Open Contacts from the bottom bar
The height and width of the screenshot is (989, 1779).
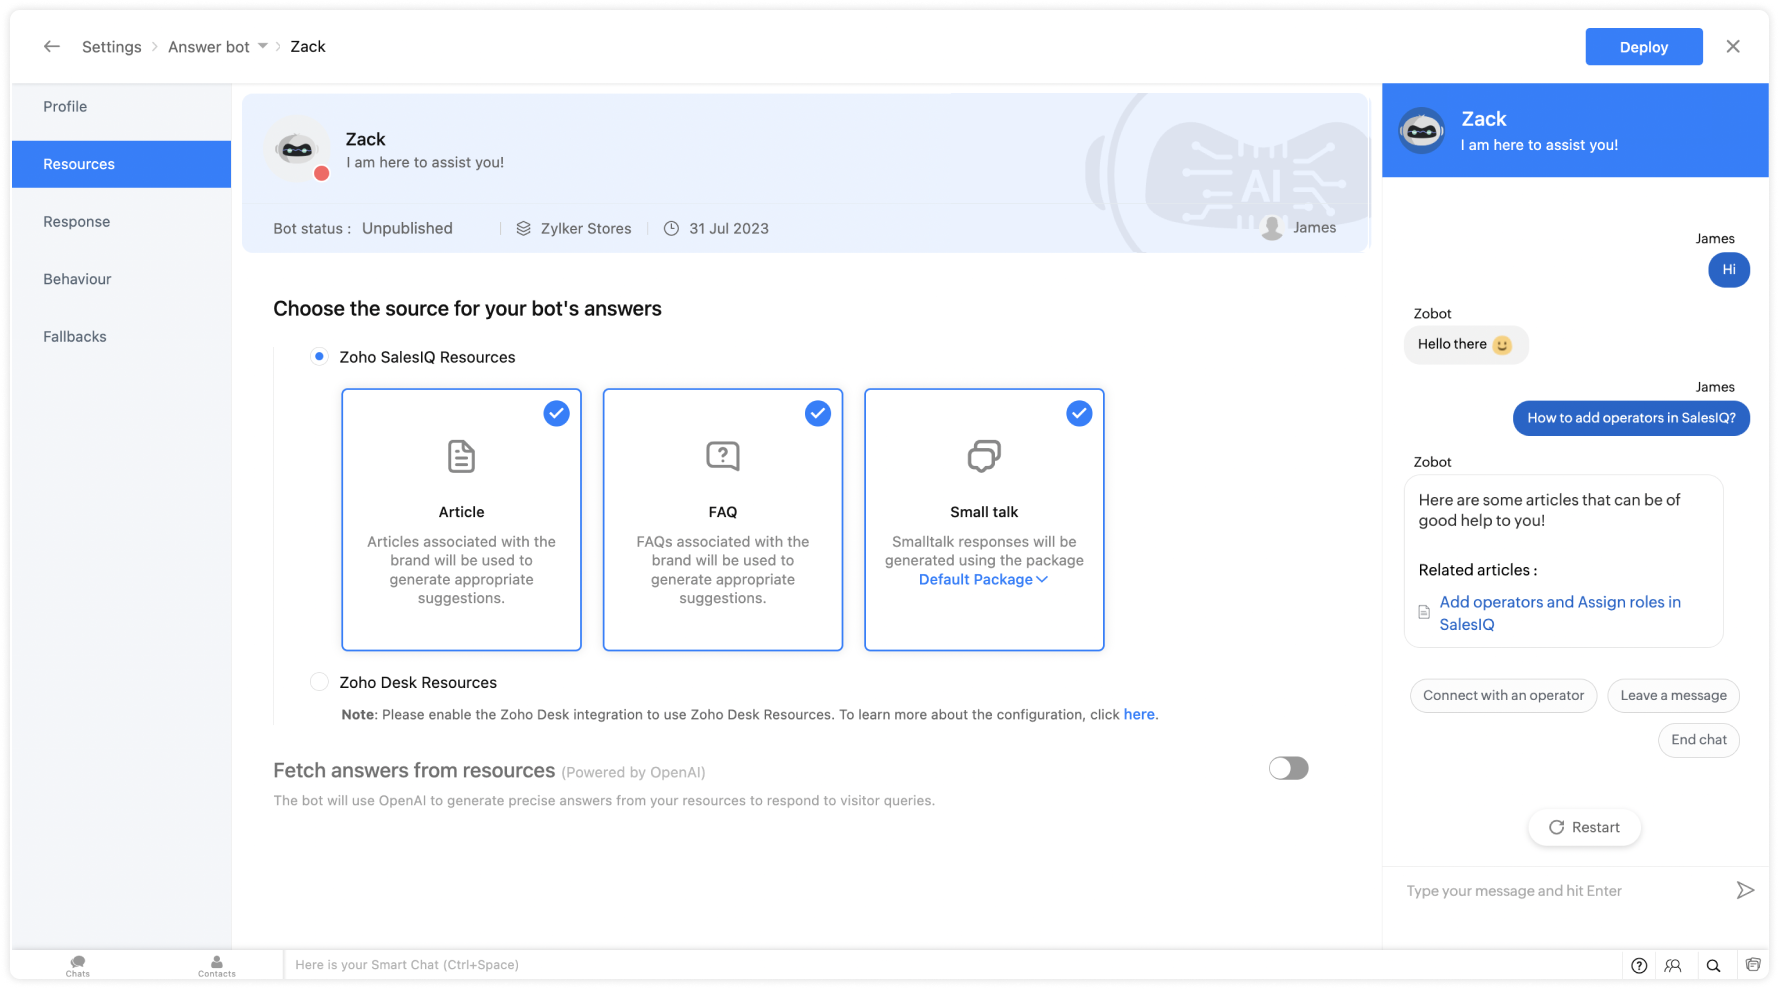217,966
